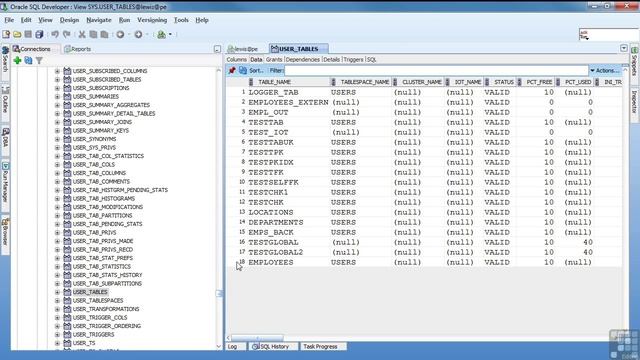Viewport: 640px width, 360px height.
Task: Click the down arrow of the tree scrollbar
Action: (x=218, y=347)
